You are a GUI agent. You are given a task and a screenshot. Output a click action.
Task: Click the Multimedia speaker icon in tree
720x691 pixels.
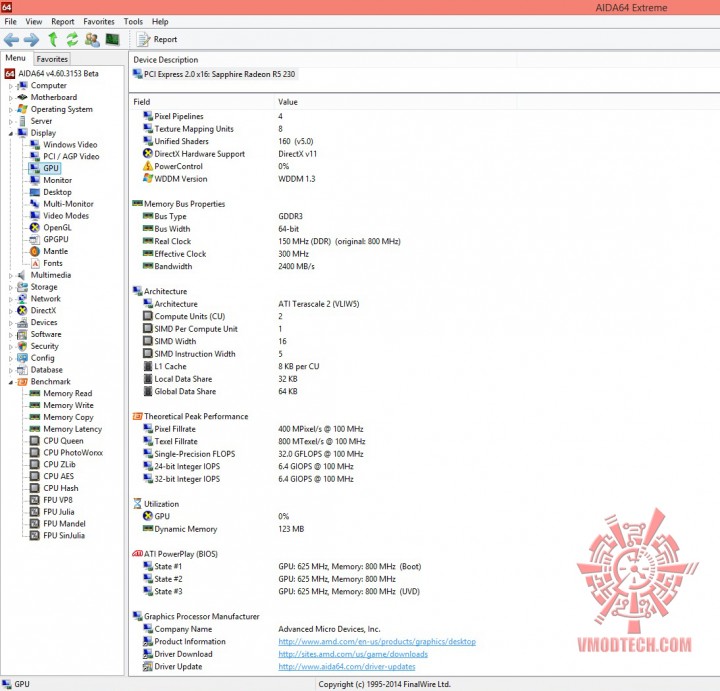tap(21, 275)
